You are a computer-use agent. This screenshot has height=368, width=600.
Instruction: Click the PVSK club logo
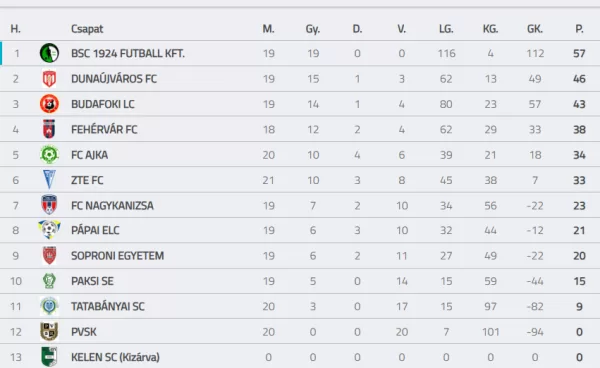point(49,332)
